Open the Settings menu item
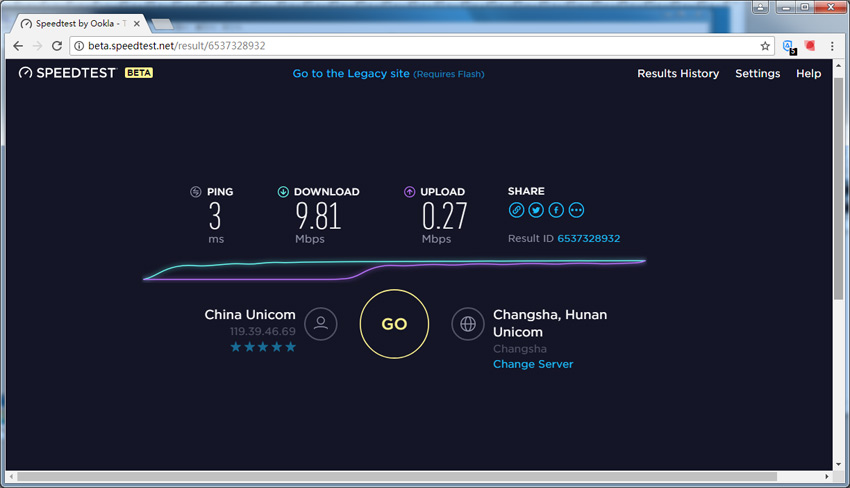Image resolution: width=850 pixels, height=488 pixels. coord(757,74)
